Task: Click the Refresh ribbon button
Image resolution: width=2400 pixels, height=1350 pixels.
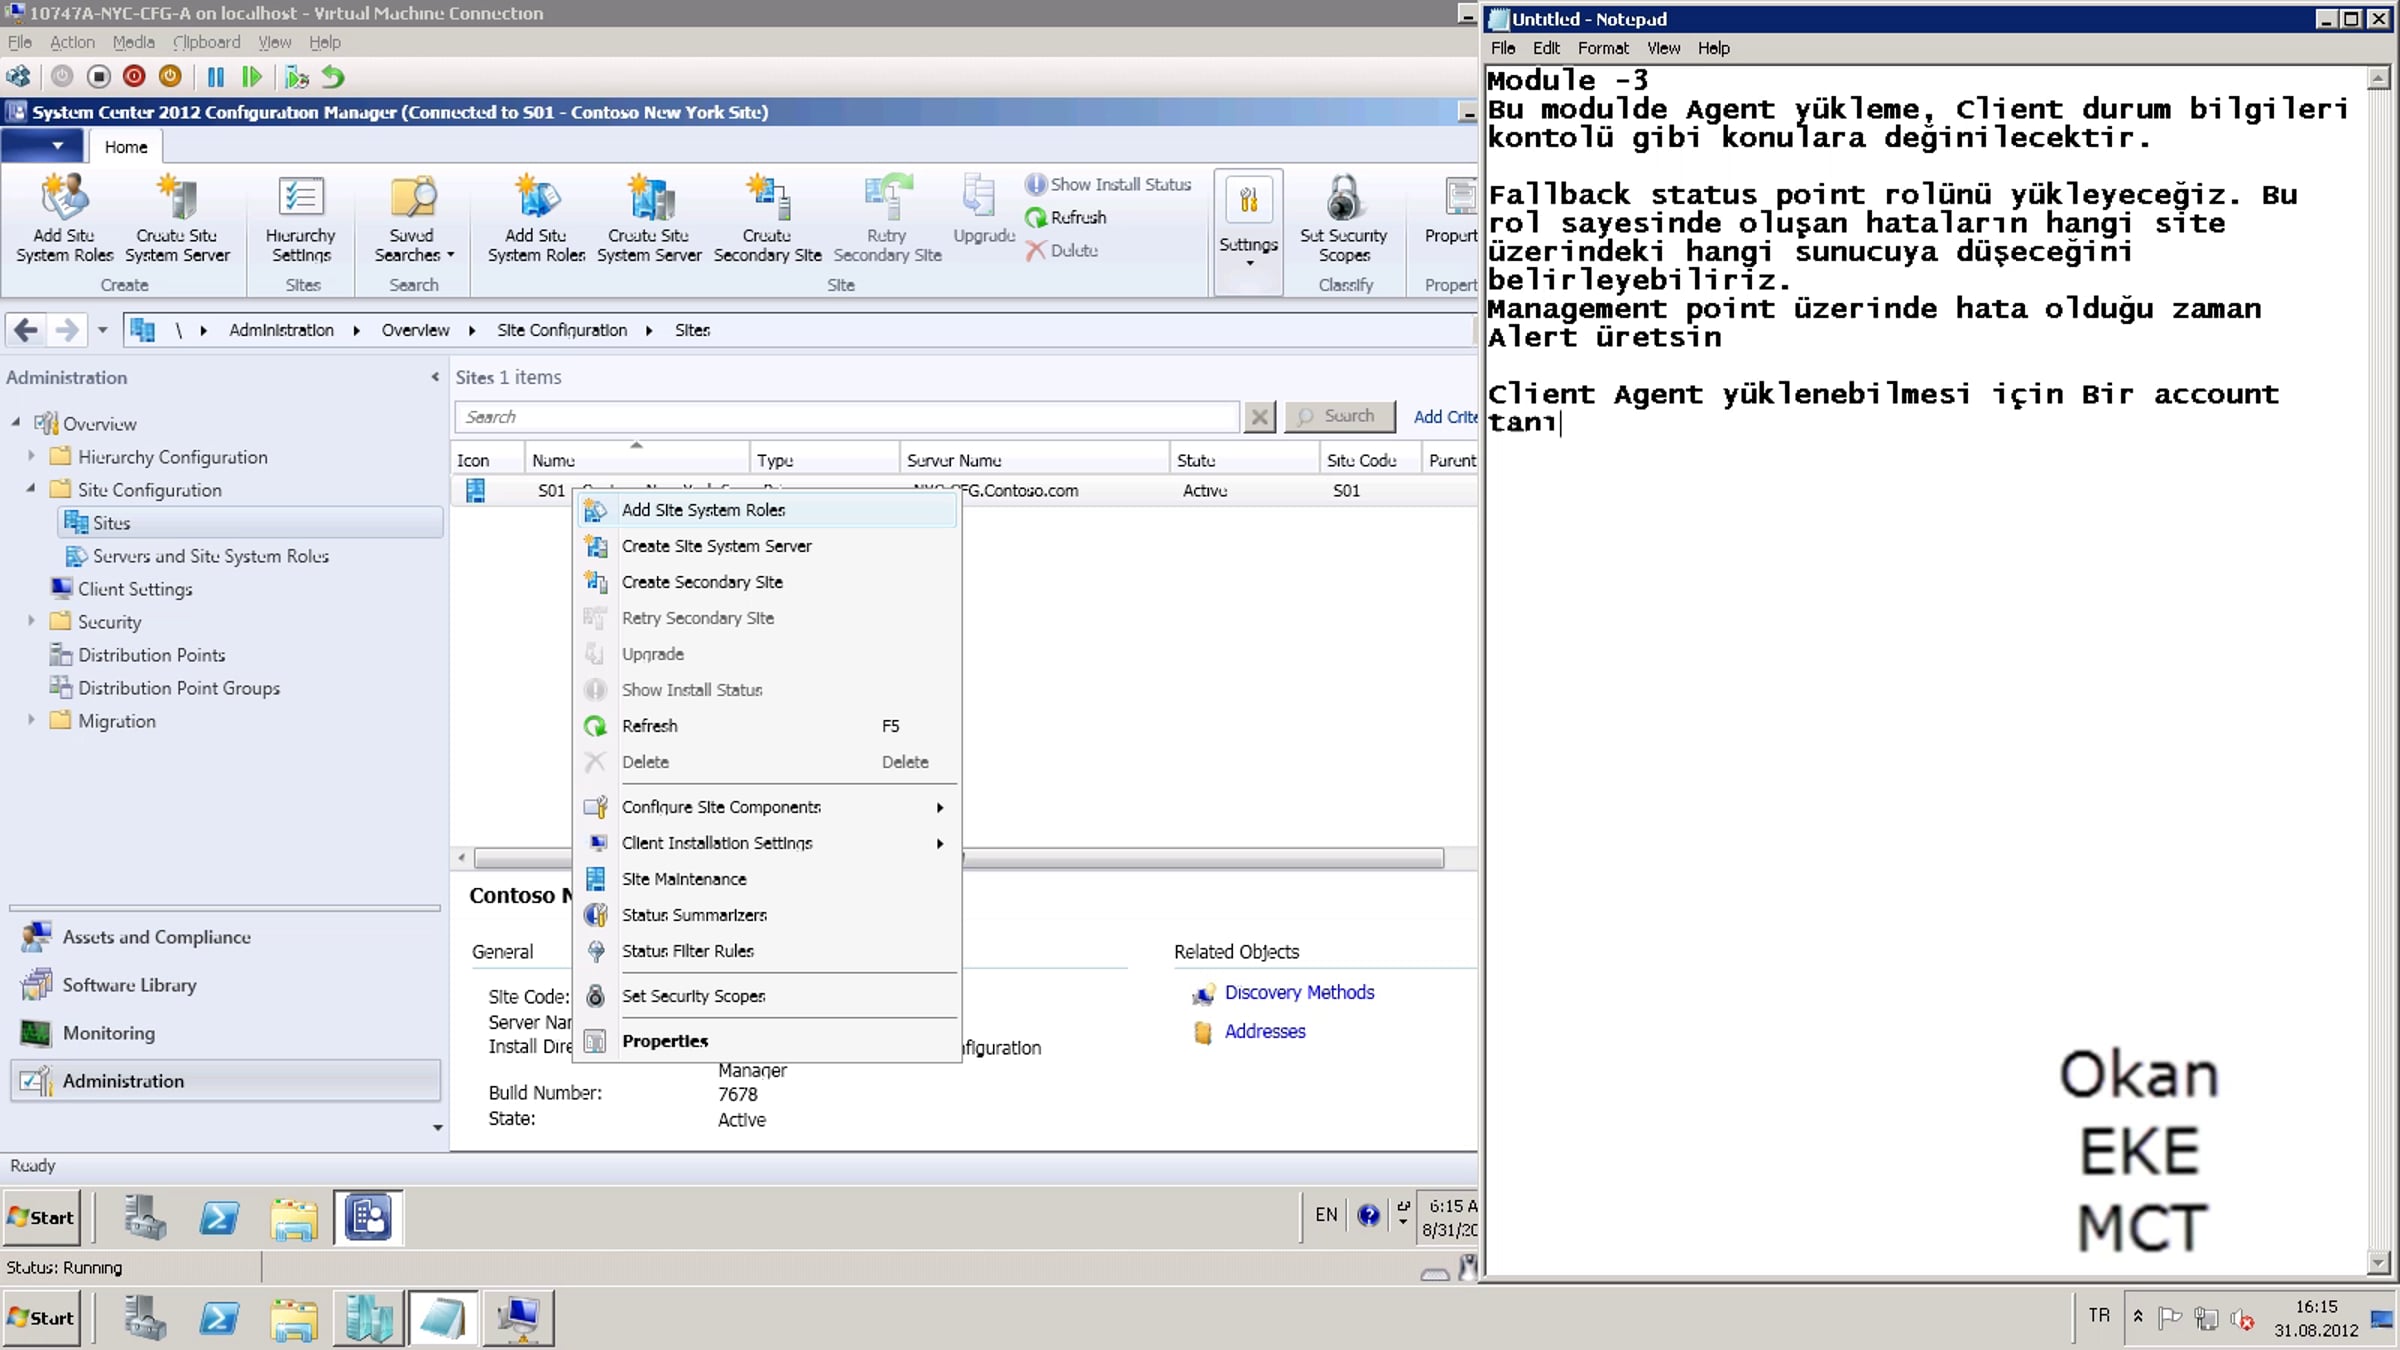Action: coord(1066,217)
